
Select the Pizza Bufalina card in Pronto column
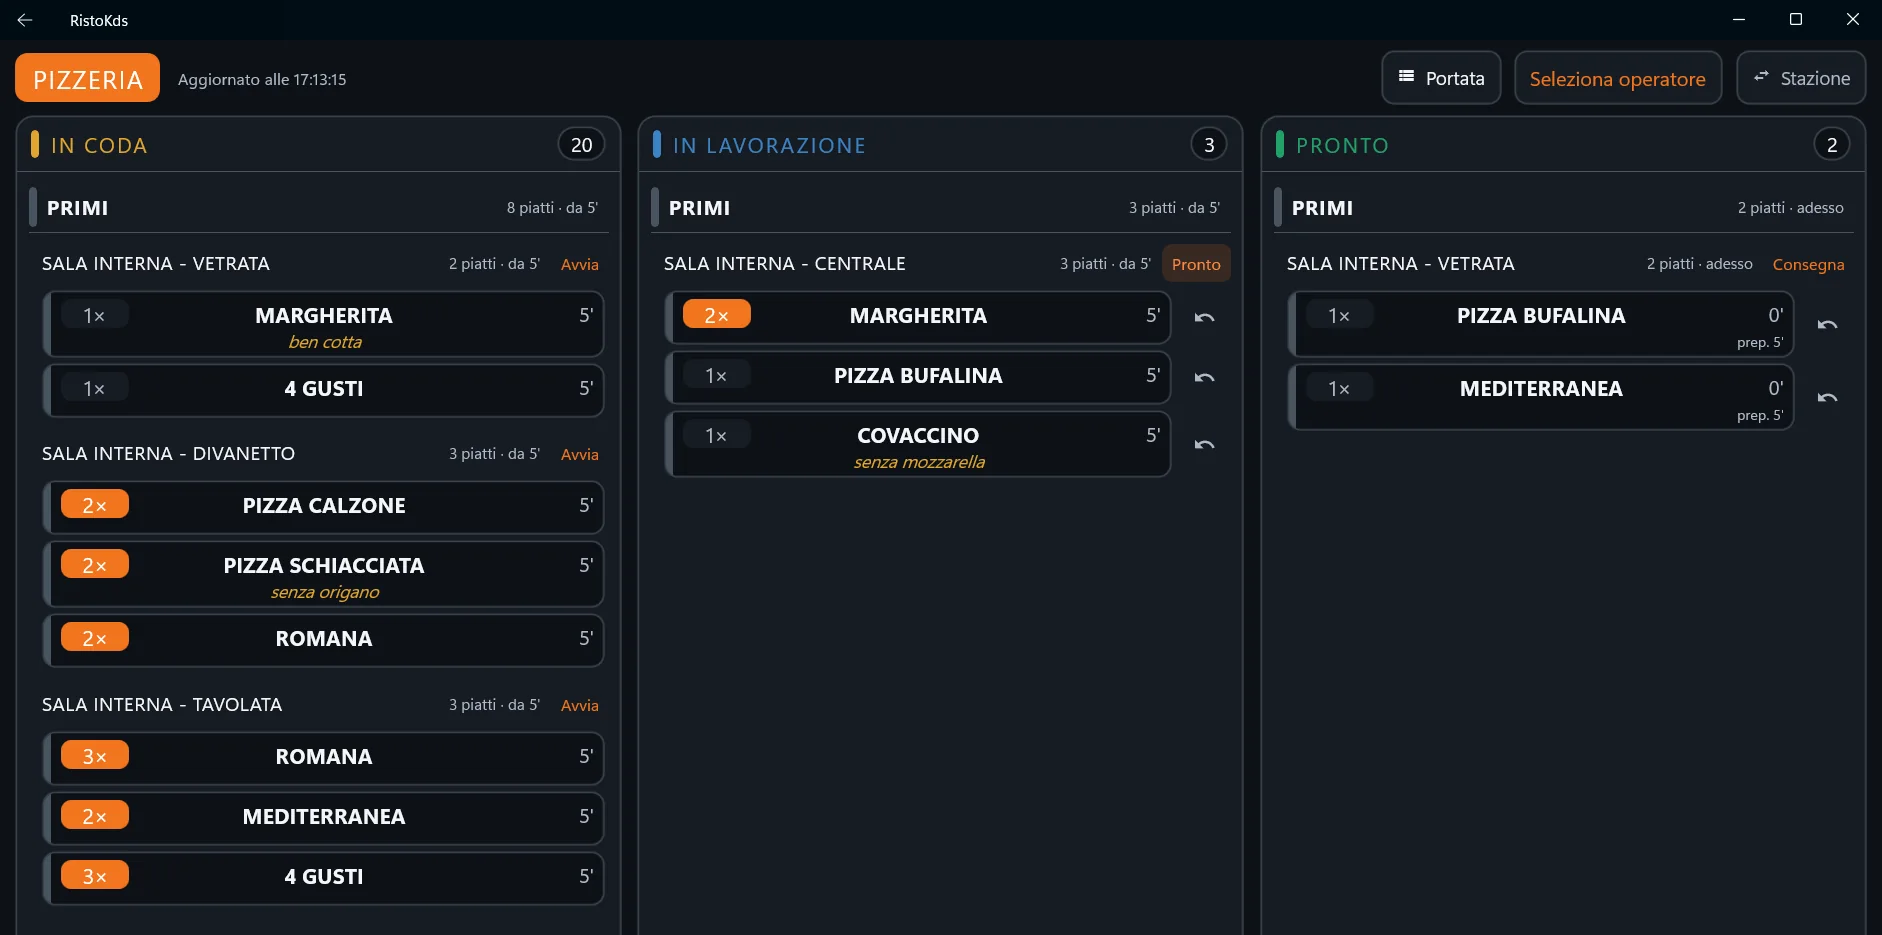pos(1541,324)
